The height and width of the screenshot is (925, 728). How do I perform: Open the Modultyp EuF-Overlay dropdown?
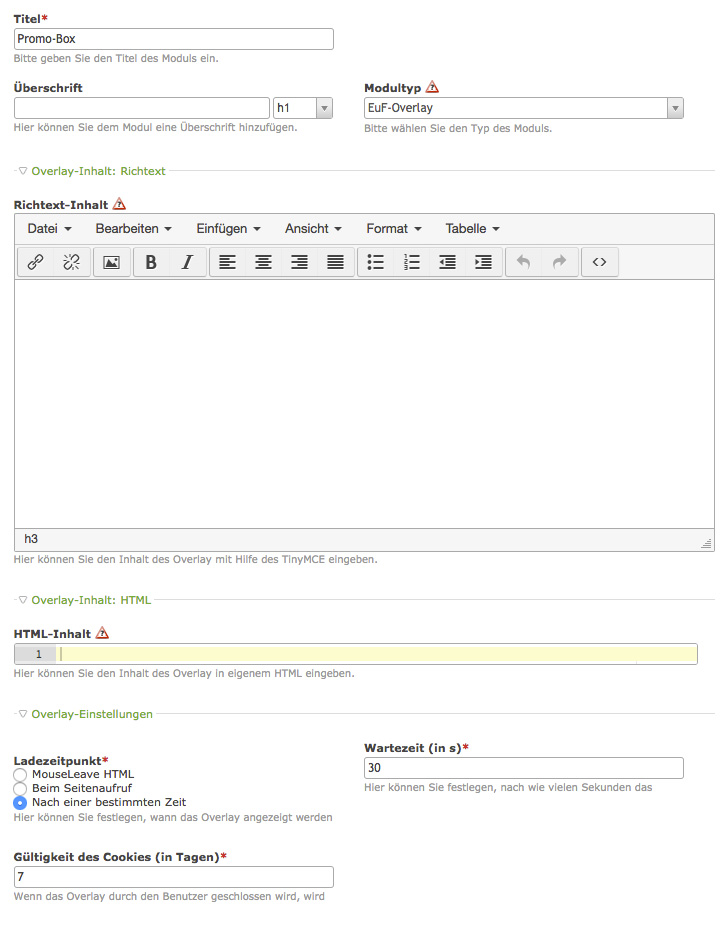coord(523,108)
